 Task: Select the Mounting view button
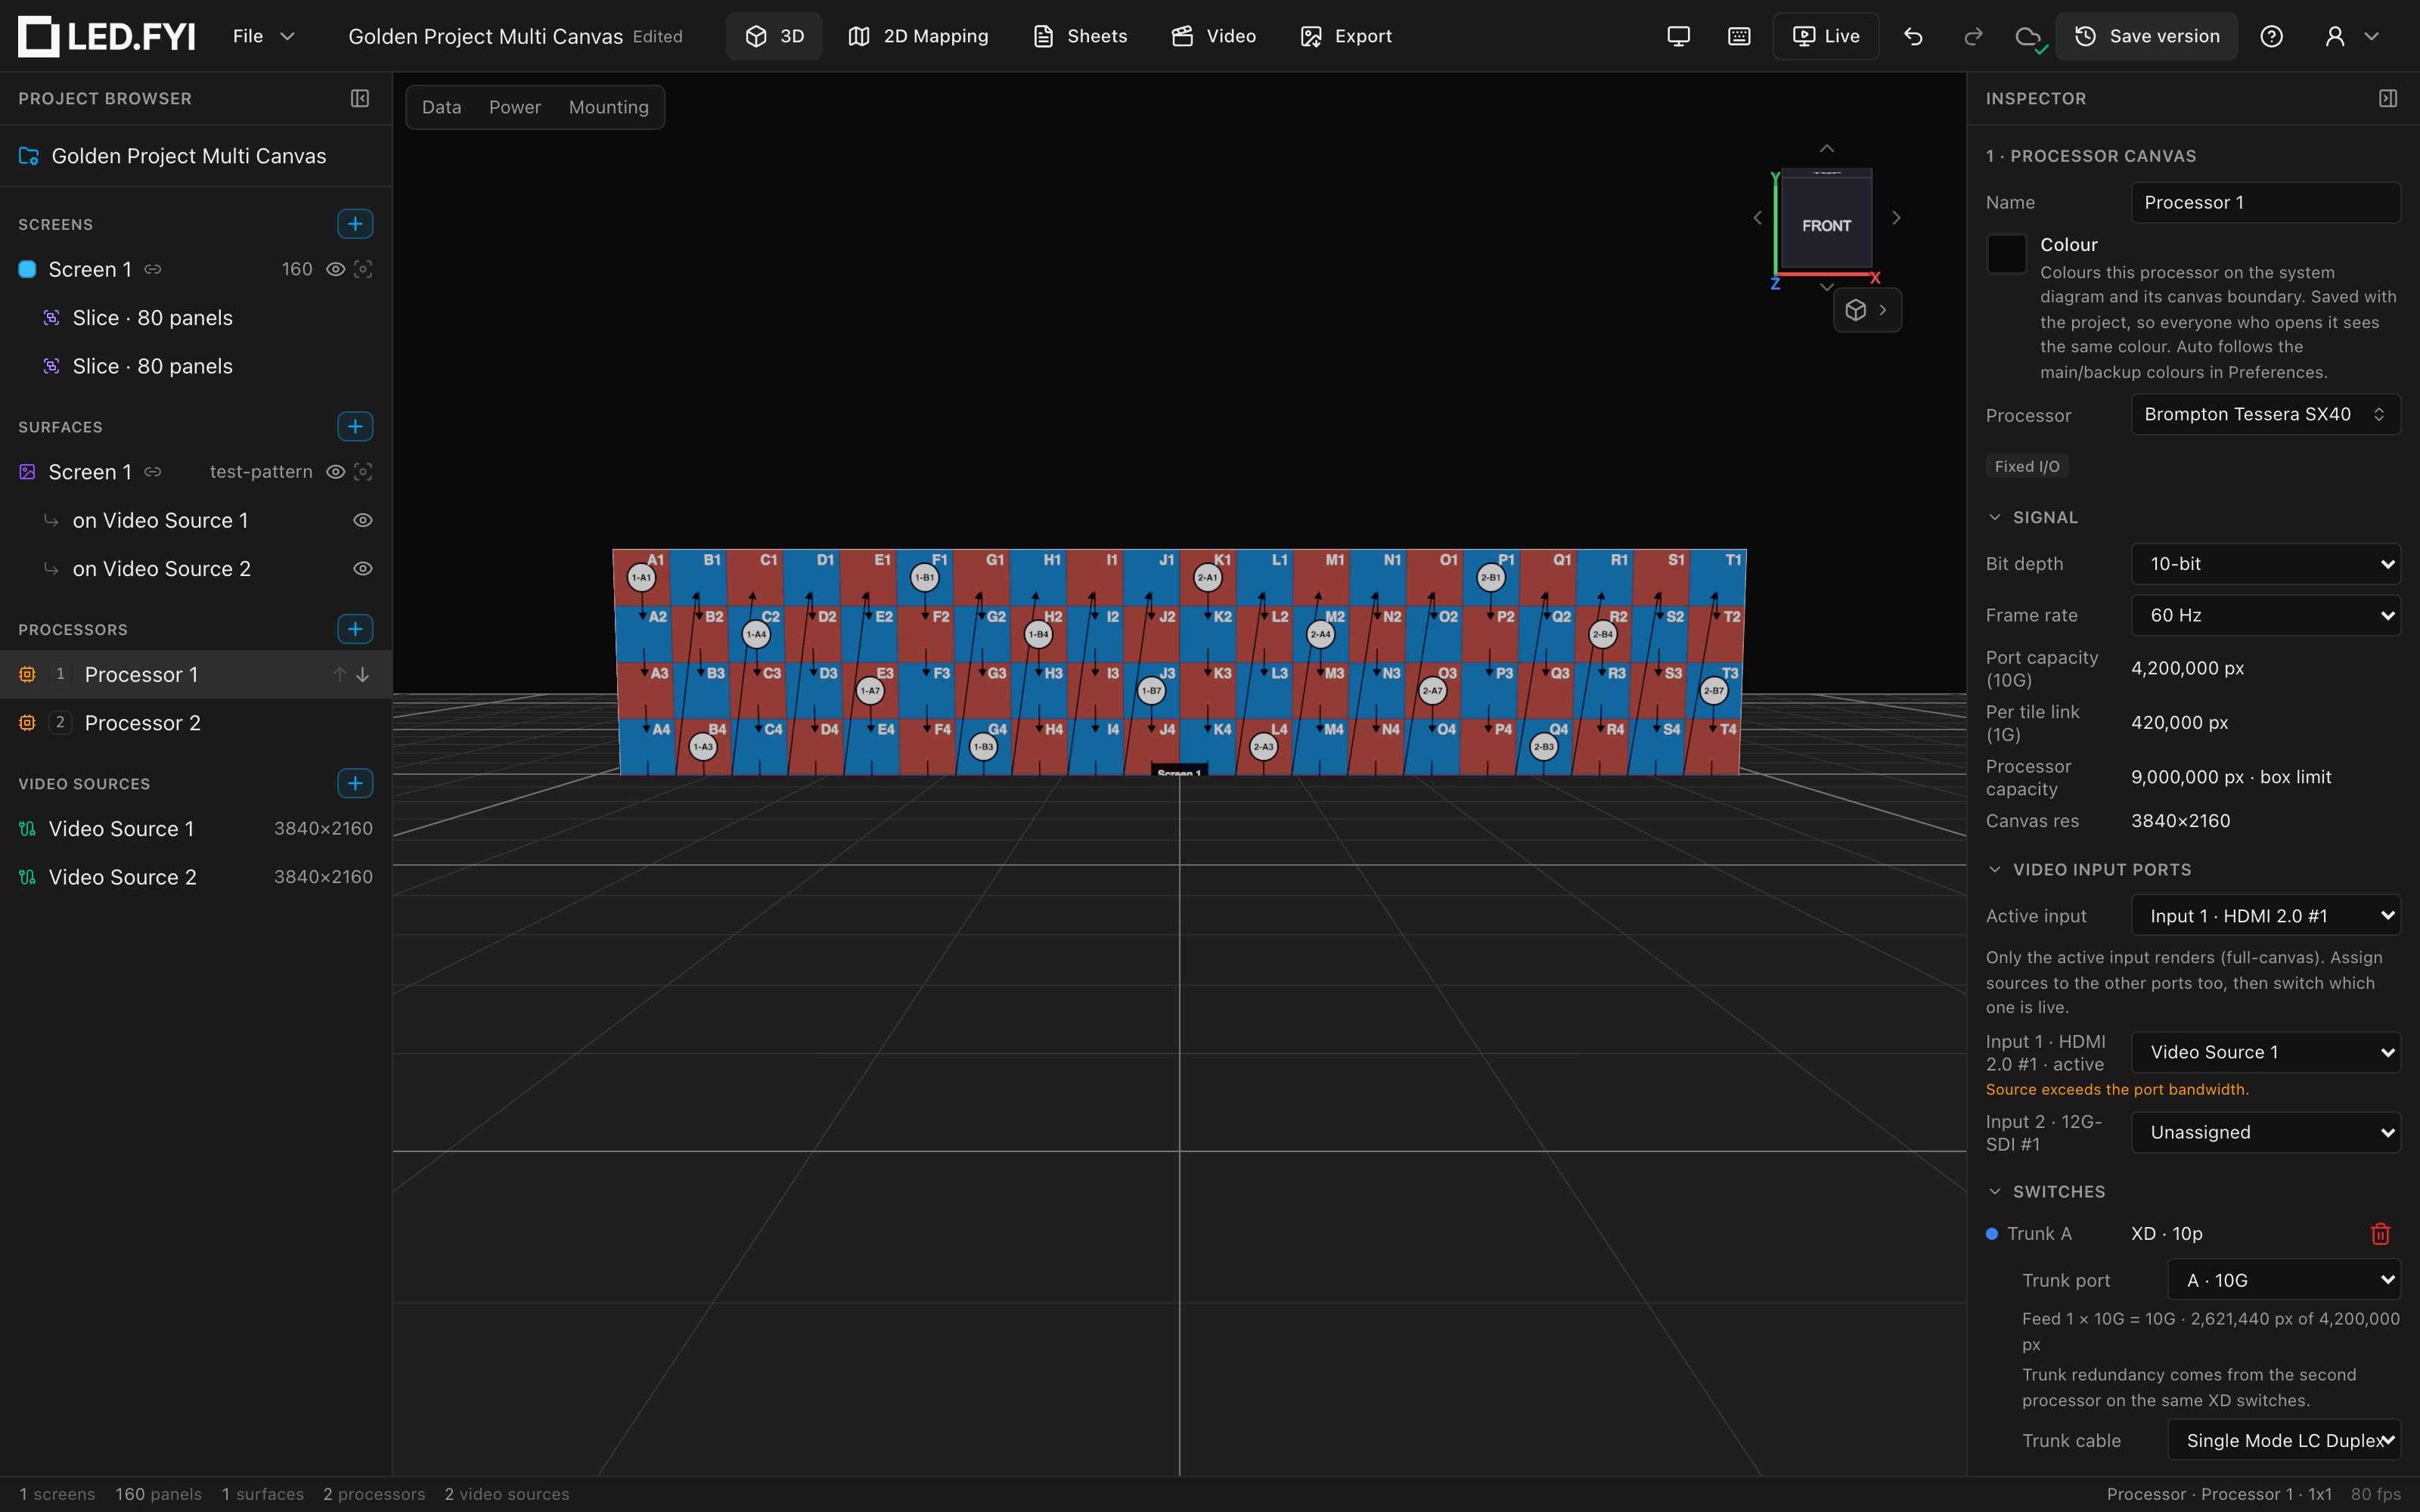pos(608,107)
